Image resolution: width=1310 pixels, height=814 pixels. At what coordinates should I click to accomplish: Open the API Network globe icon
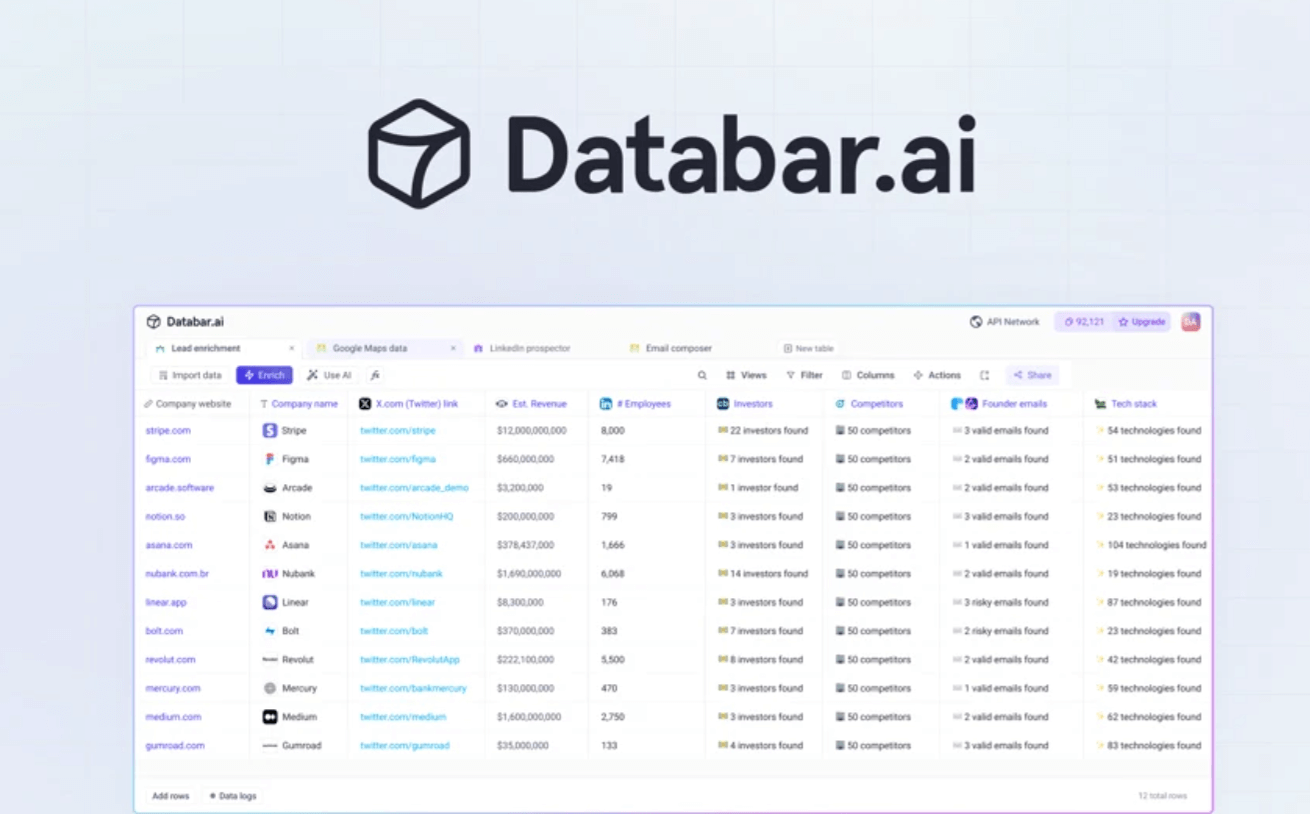(x=976, y=322)
